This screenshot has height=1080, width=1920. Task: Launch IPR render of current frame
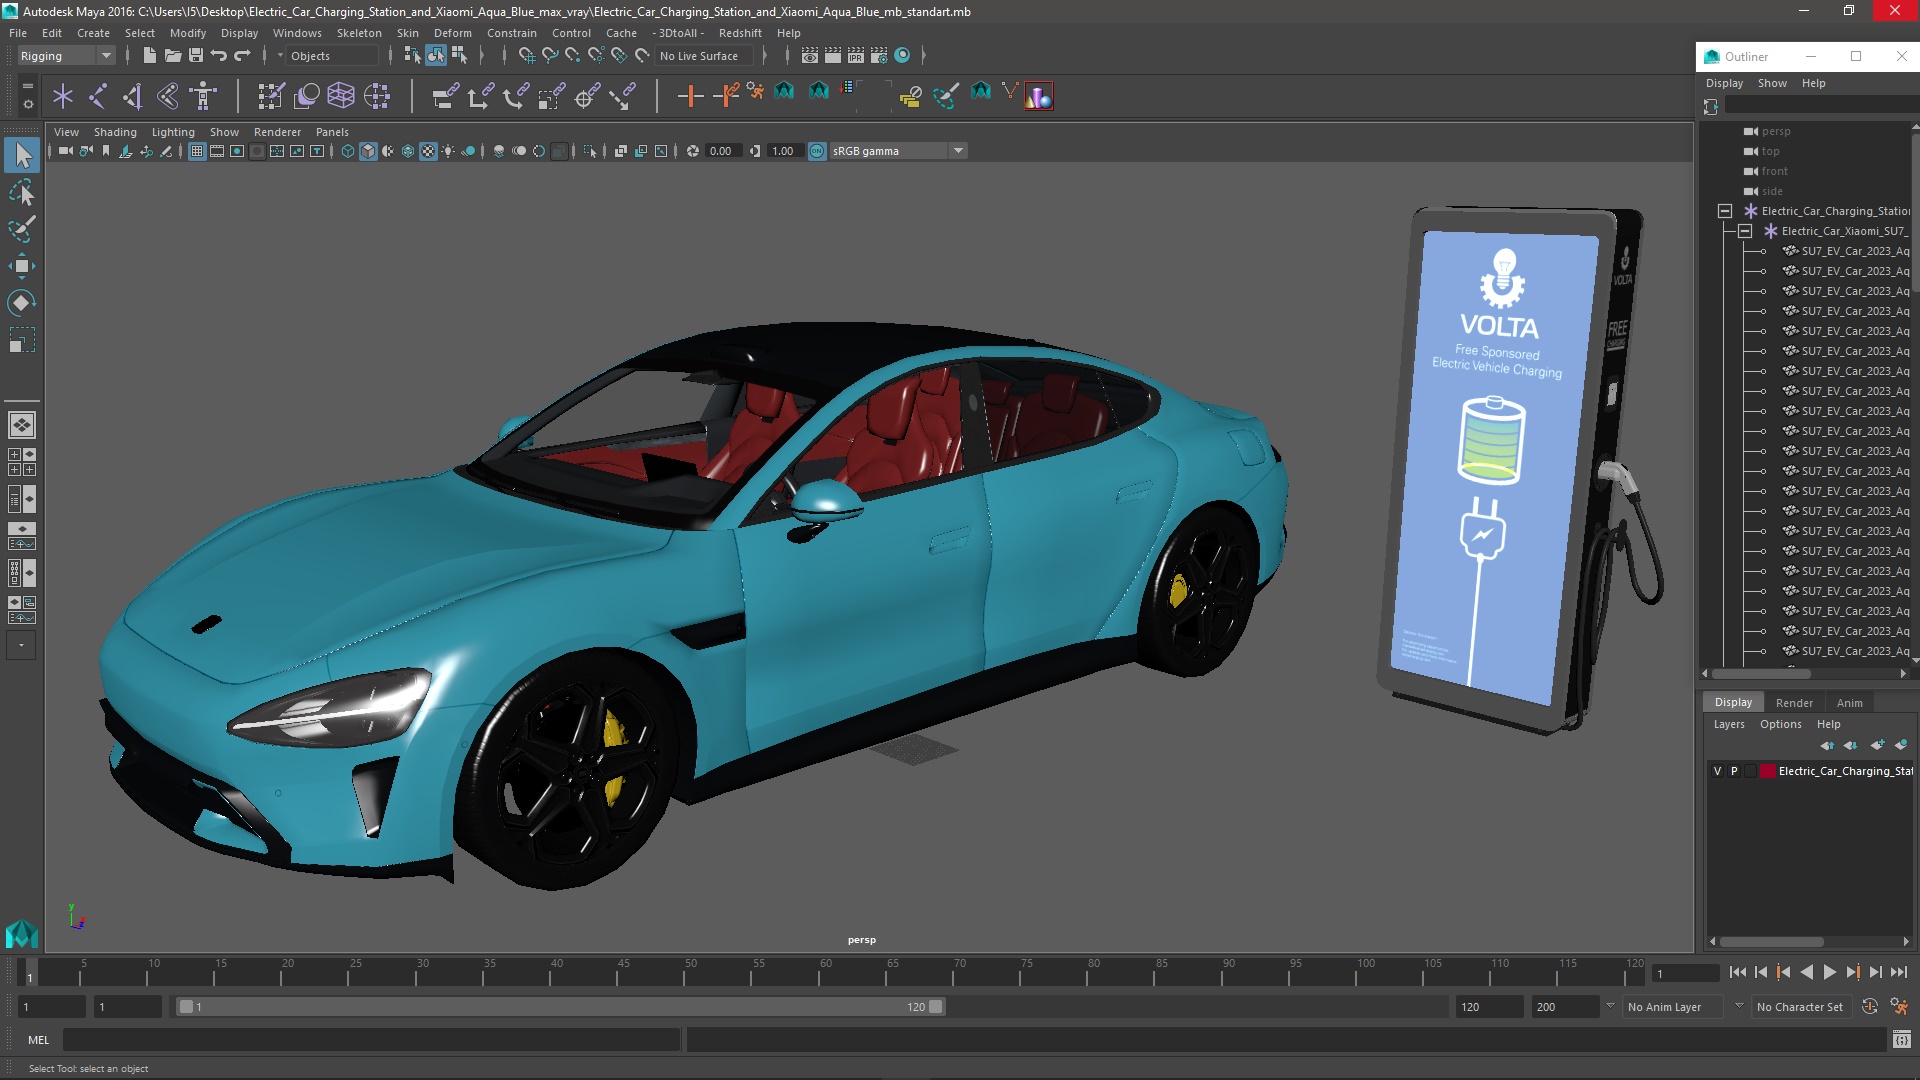[856, 56]
